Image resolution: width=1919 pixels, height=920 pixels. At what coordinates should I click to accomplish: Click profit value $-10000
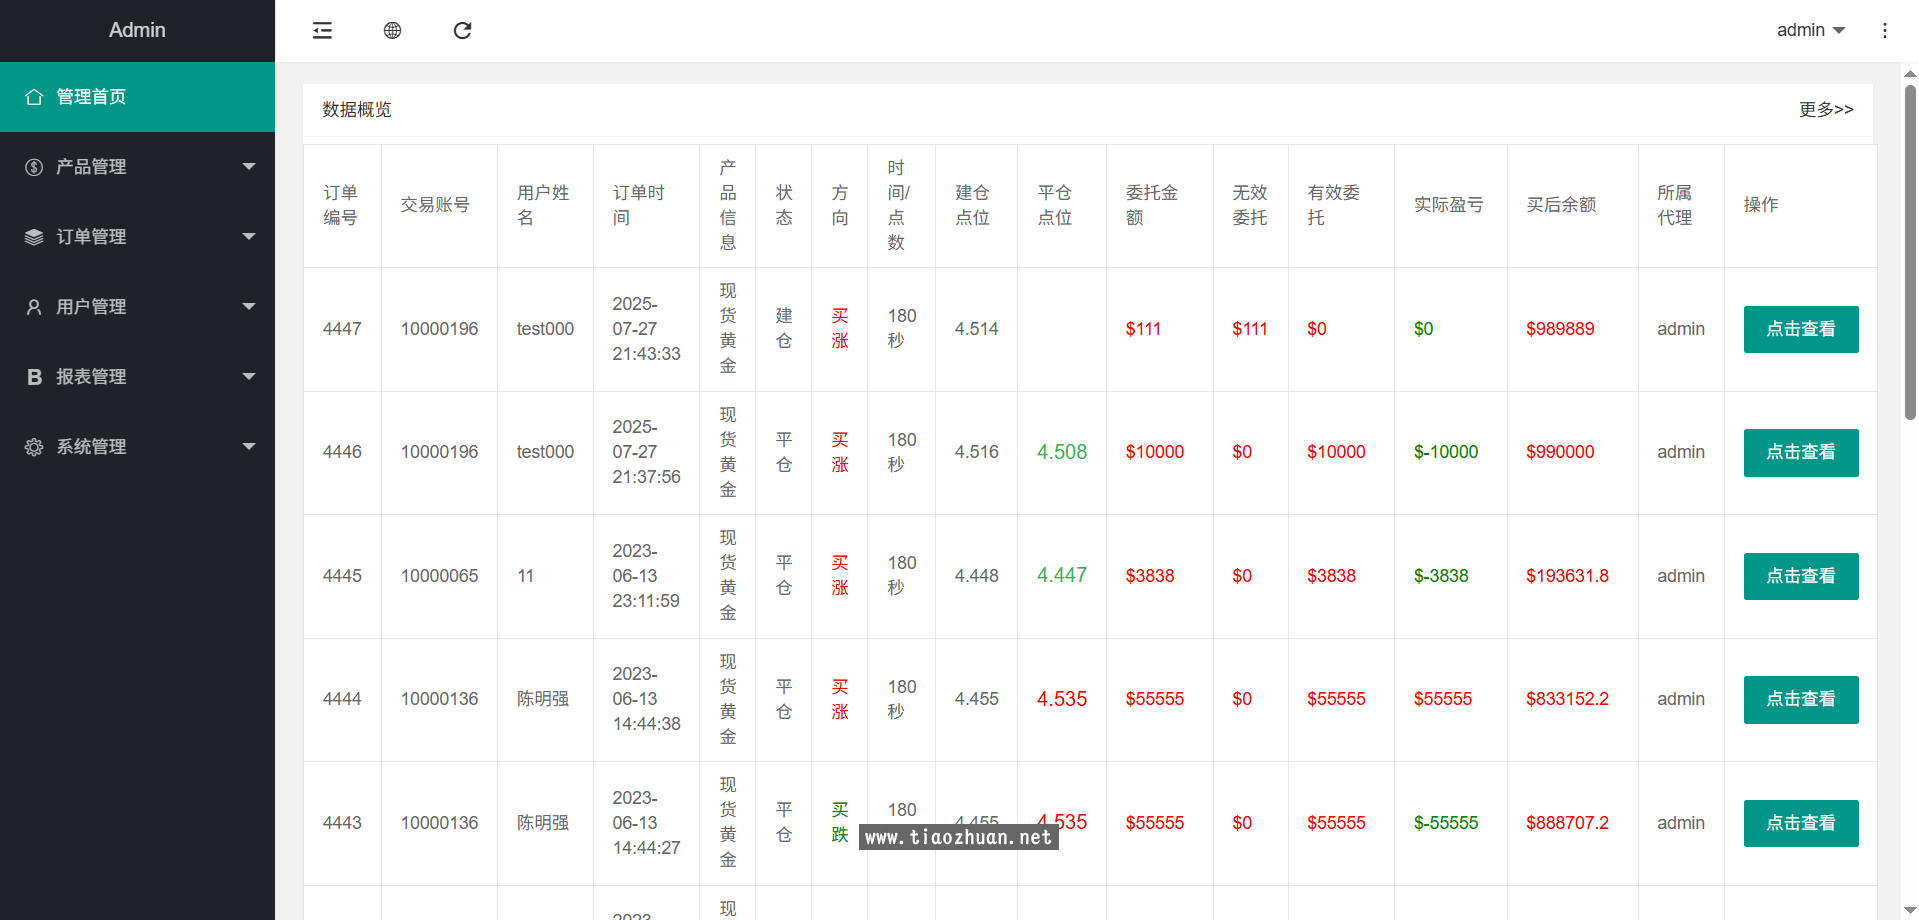pyautogui.click(x=1446, y=452)
